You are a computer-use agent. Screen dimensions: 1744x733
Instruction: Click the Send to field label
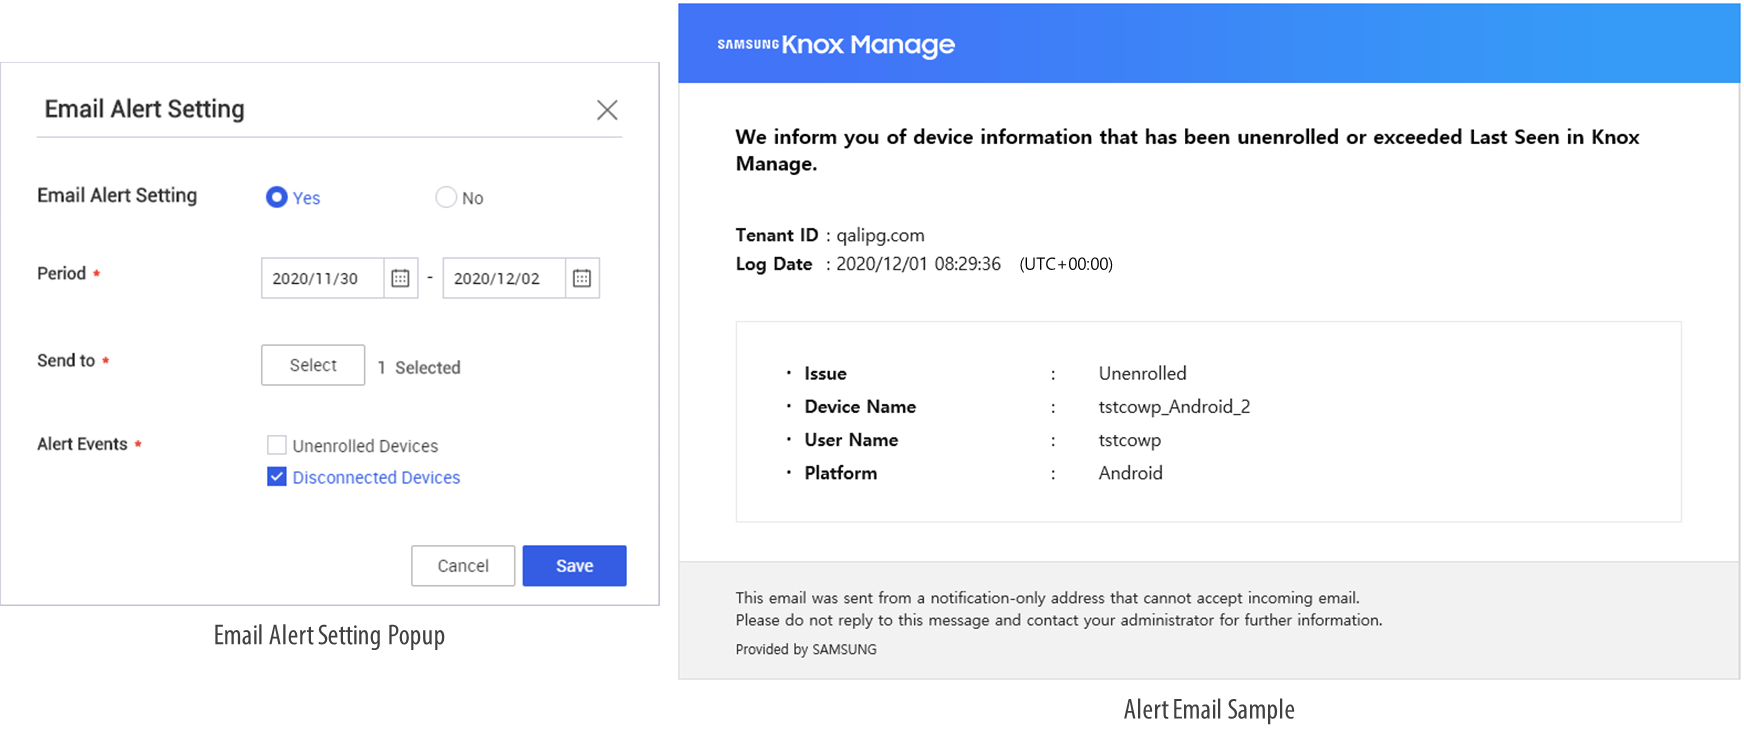tap(66, 360)
